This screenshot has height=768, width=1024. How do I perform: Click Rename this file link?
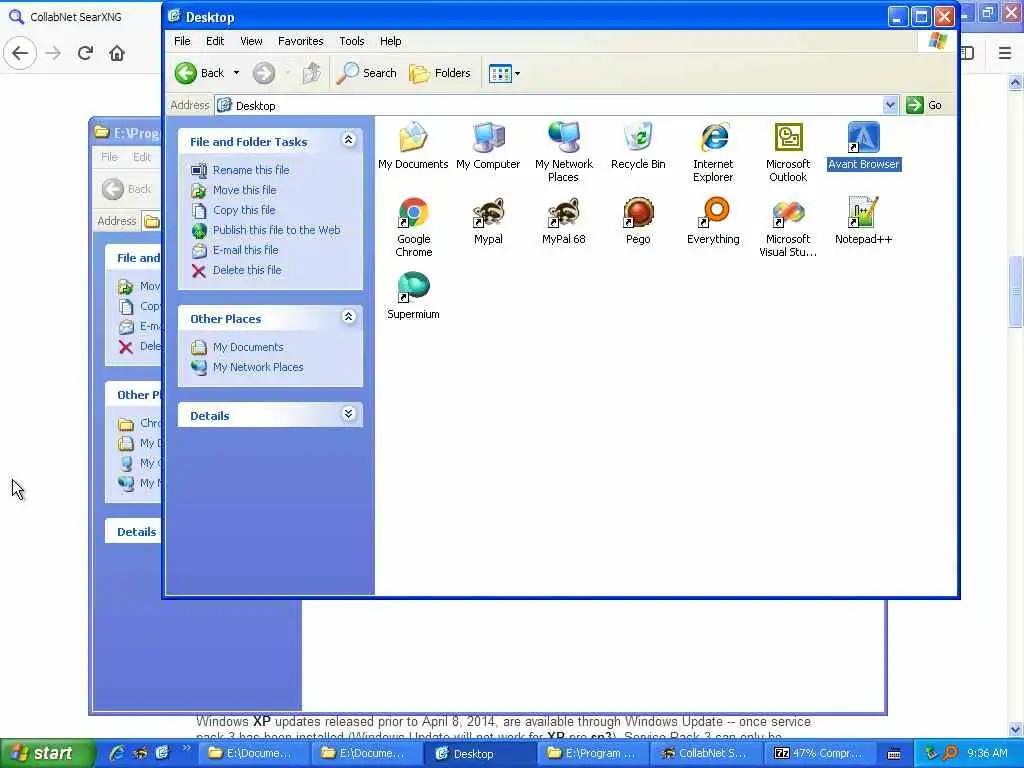tap(251, 170)
